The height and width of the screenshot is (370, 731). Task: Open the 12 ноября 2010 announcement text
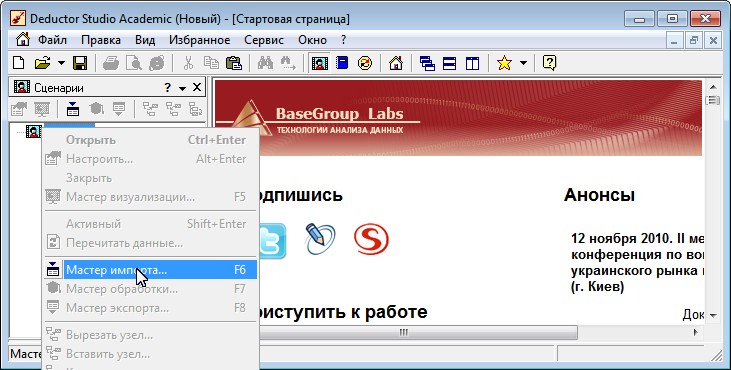click(x=637, y=262)
